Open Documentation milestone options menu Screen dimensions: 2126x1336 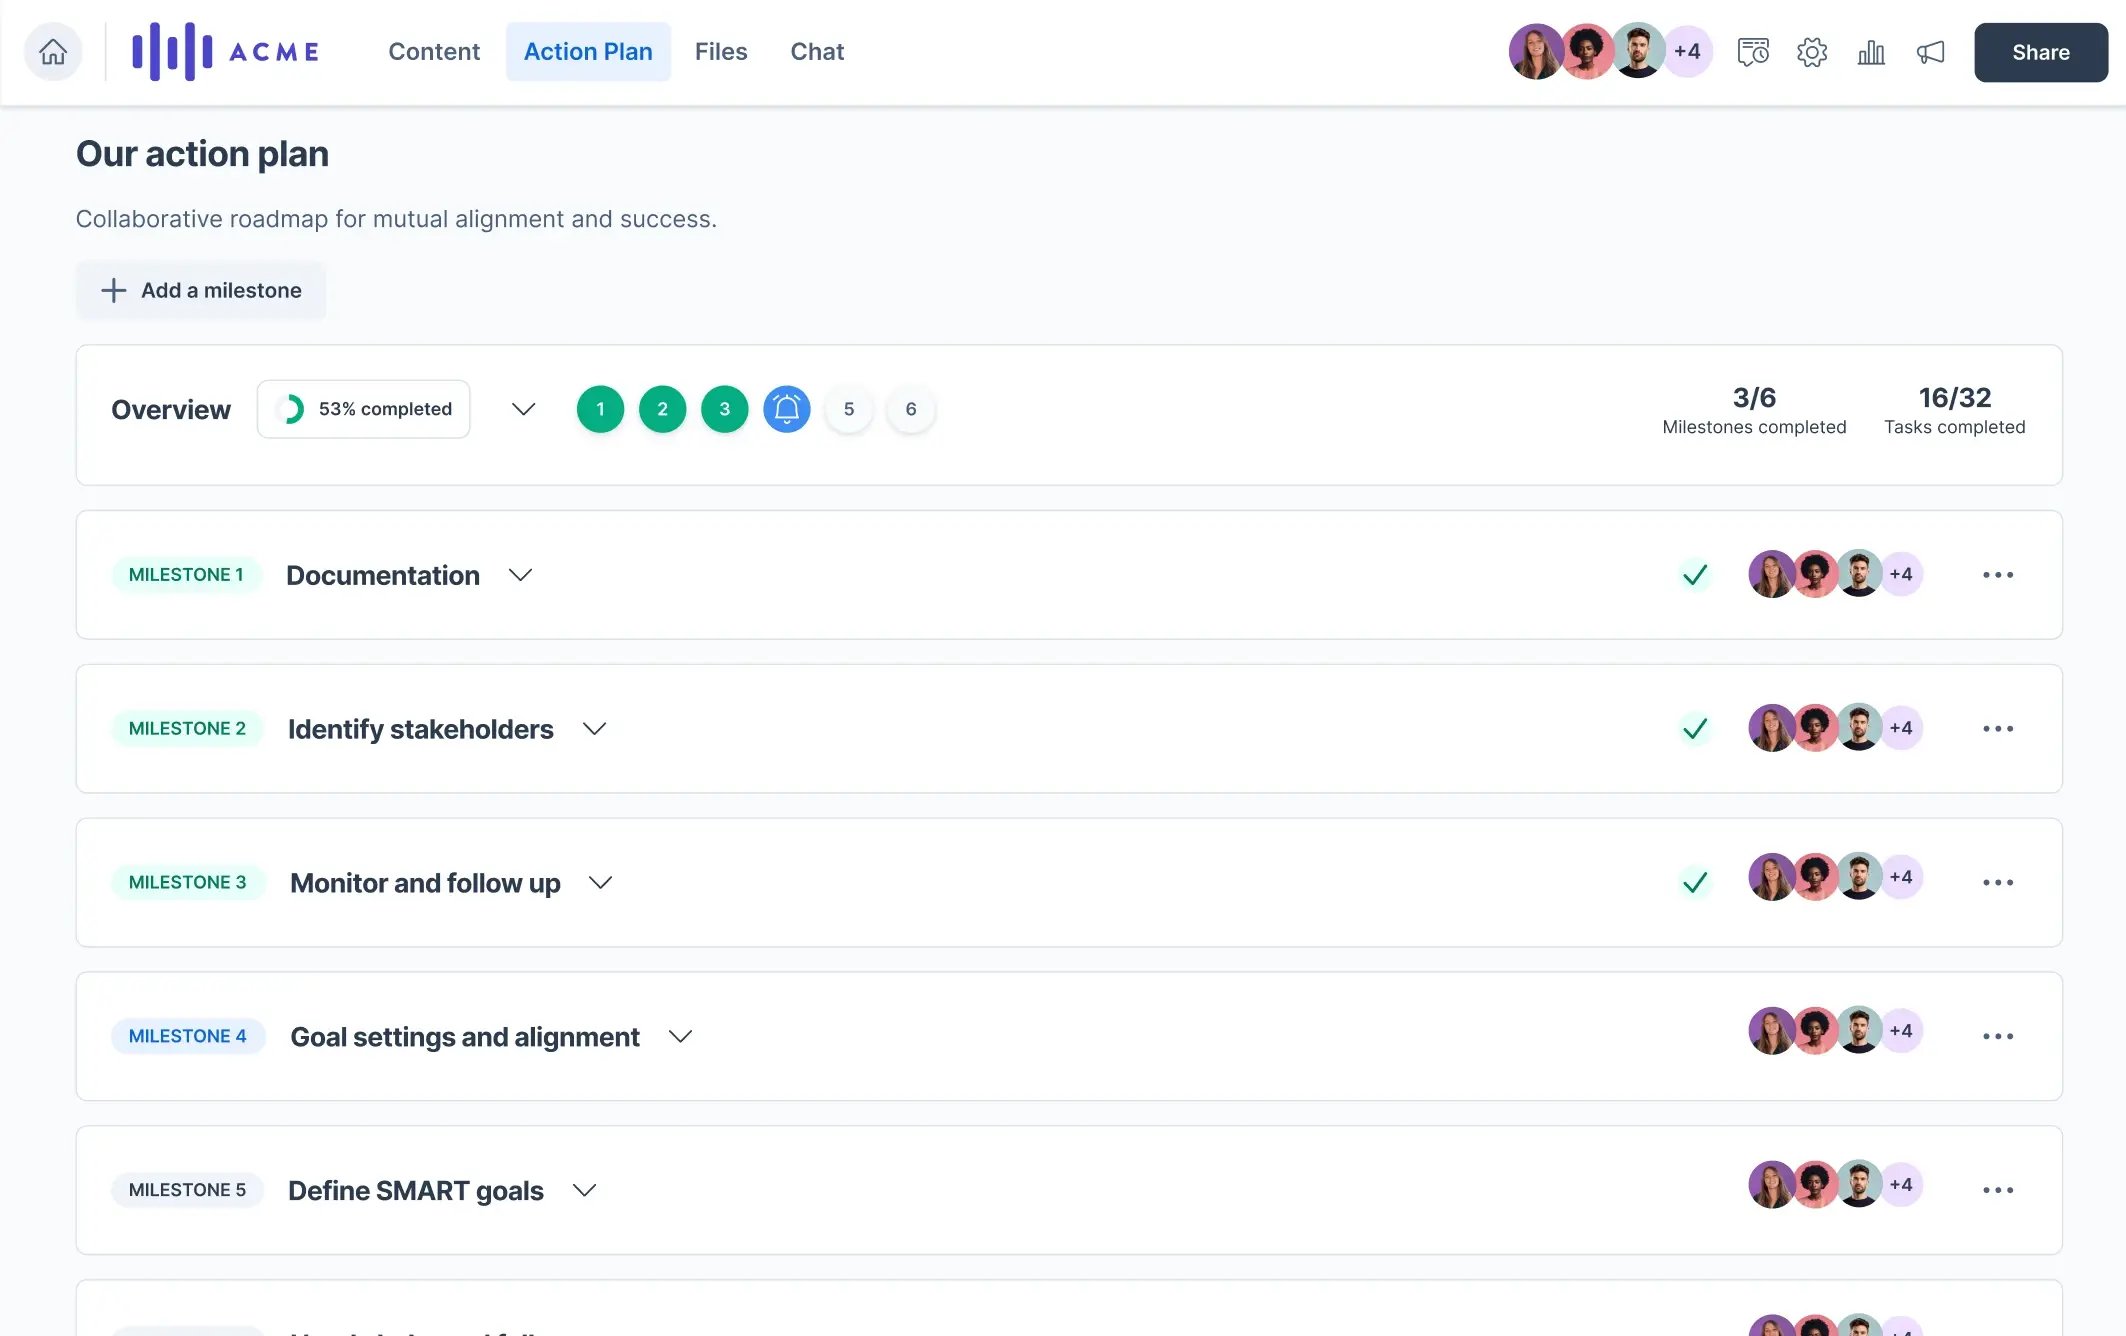point(1997,575)
